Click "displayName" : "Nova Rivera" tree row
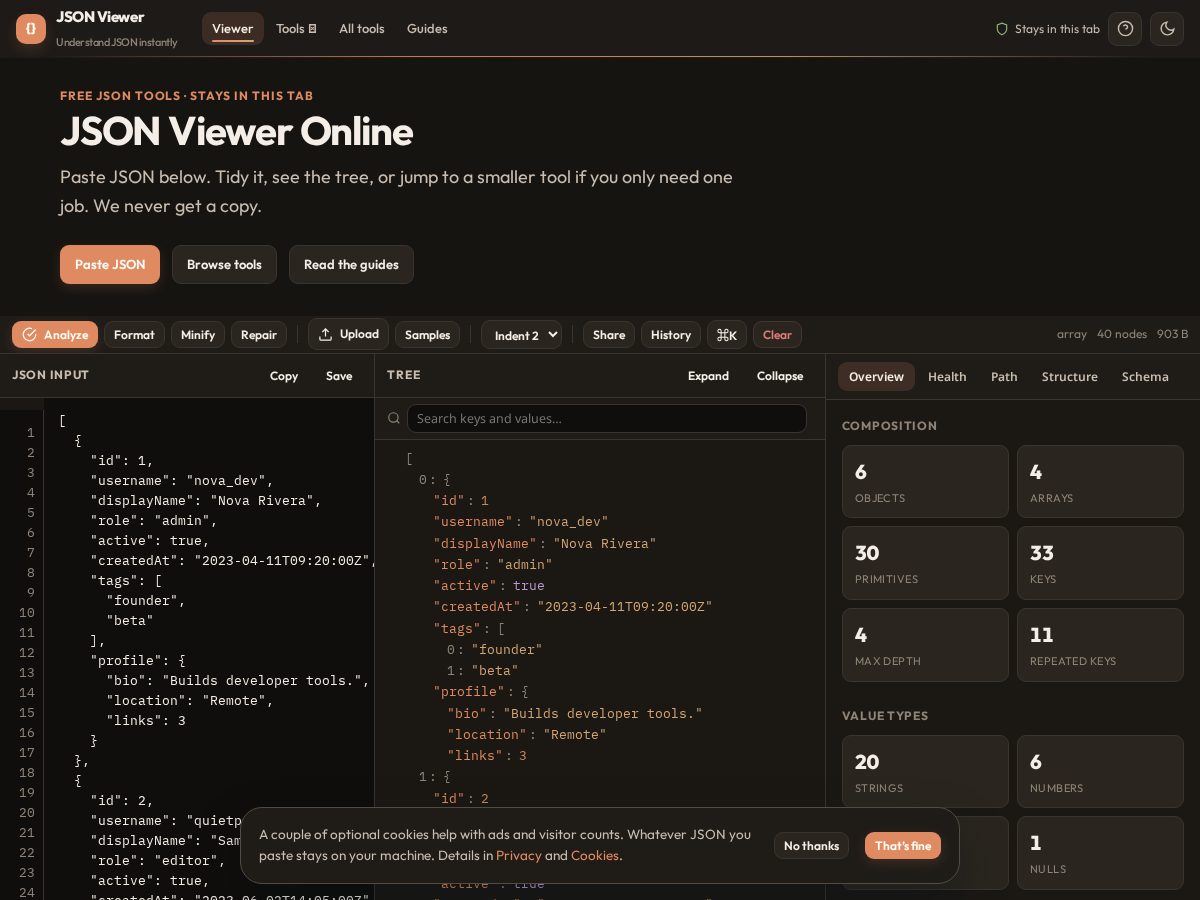The height and width of the screenshot is (900, 1200). pos(545,543)
